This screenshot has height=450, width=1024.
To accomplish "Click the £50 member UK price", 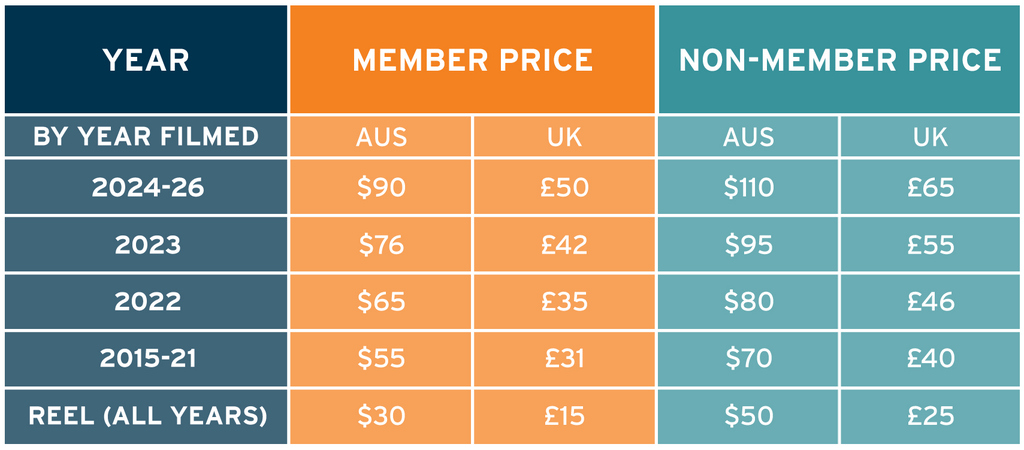I will [x=564, y=187].
